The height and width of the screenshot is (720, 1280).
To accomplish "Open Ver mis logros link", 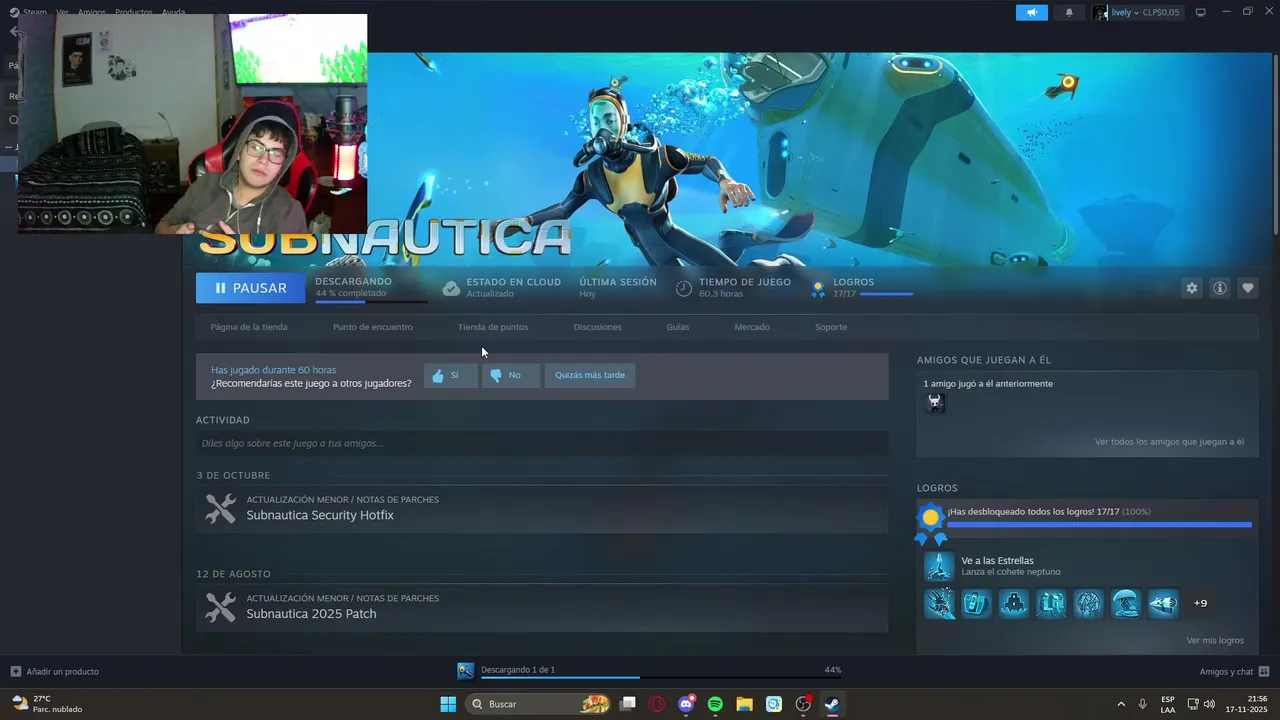I will [1215, 640].
